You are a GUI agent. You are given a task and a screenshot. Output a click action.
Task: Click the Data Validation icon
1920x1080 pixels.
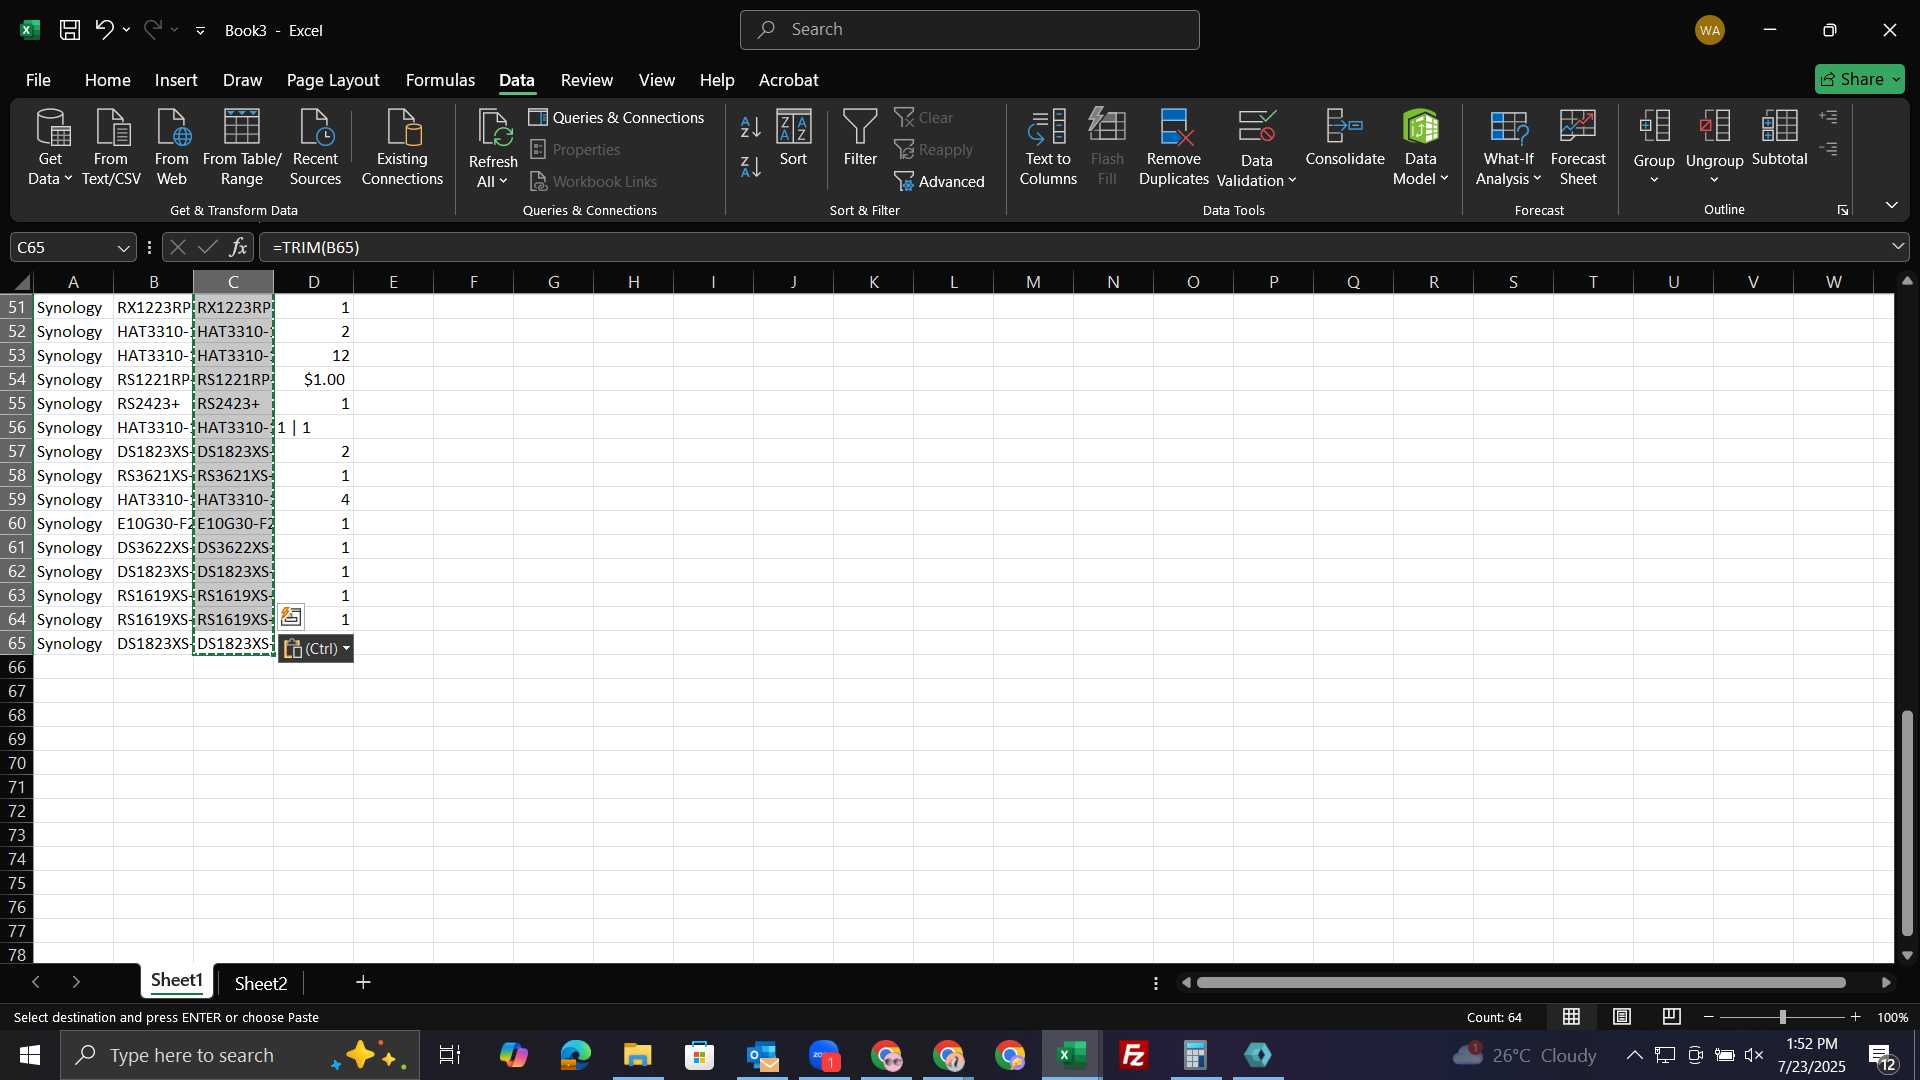(1256, 128)
